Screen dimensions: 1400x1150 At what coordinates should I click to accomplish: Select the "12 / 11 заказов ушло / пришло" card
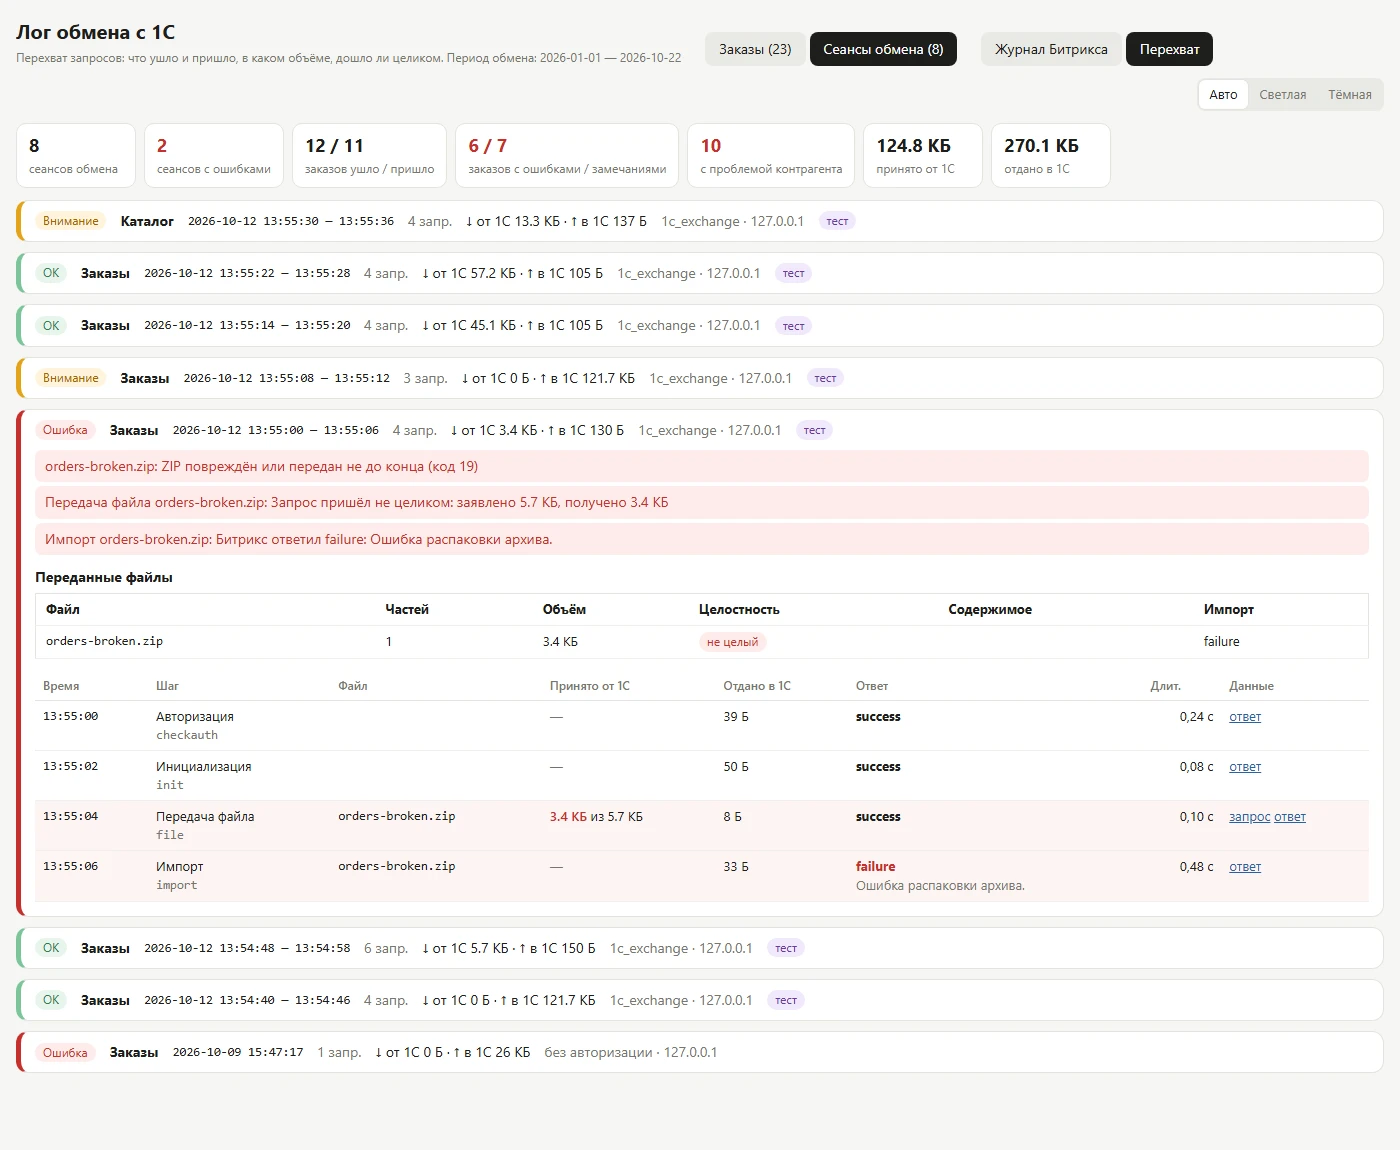click(369, 155)
